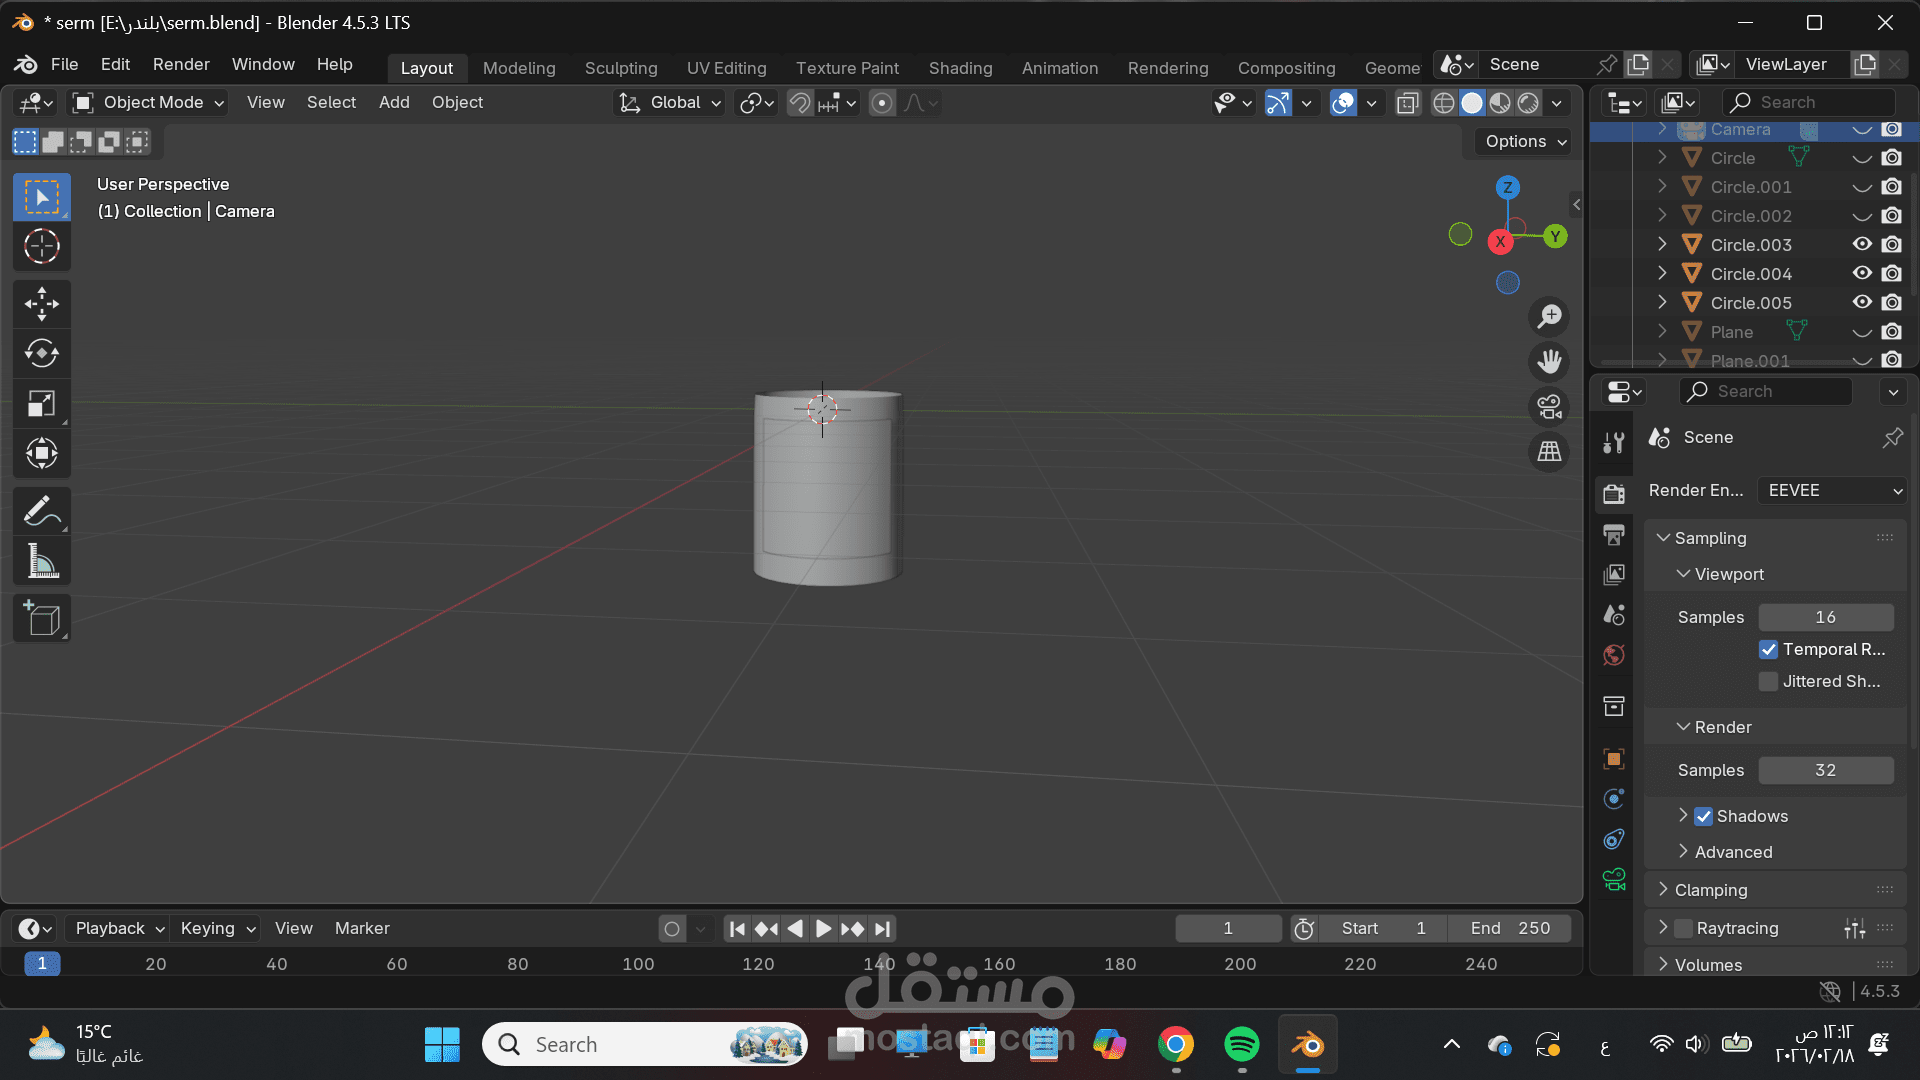Switch to the Shading workspace tab
This screenshot has height=1080, width=1920.
pos(959,68)
